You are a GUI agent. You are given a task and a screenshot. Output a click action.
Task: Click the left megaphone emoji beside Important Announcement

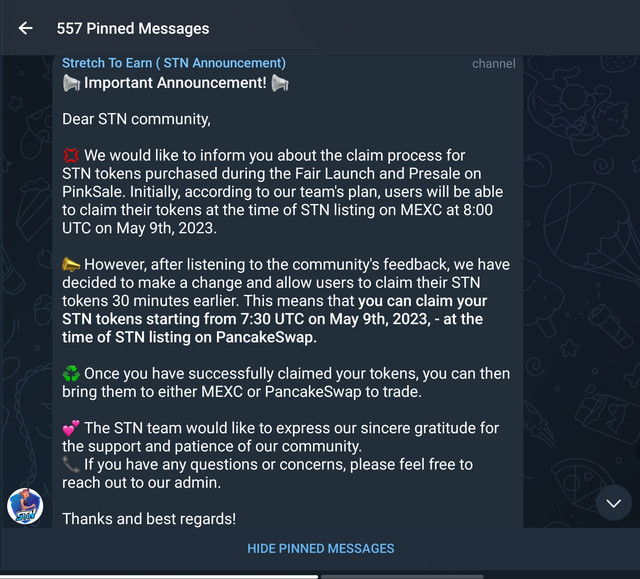pos(71,83)
